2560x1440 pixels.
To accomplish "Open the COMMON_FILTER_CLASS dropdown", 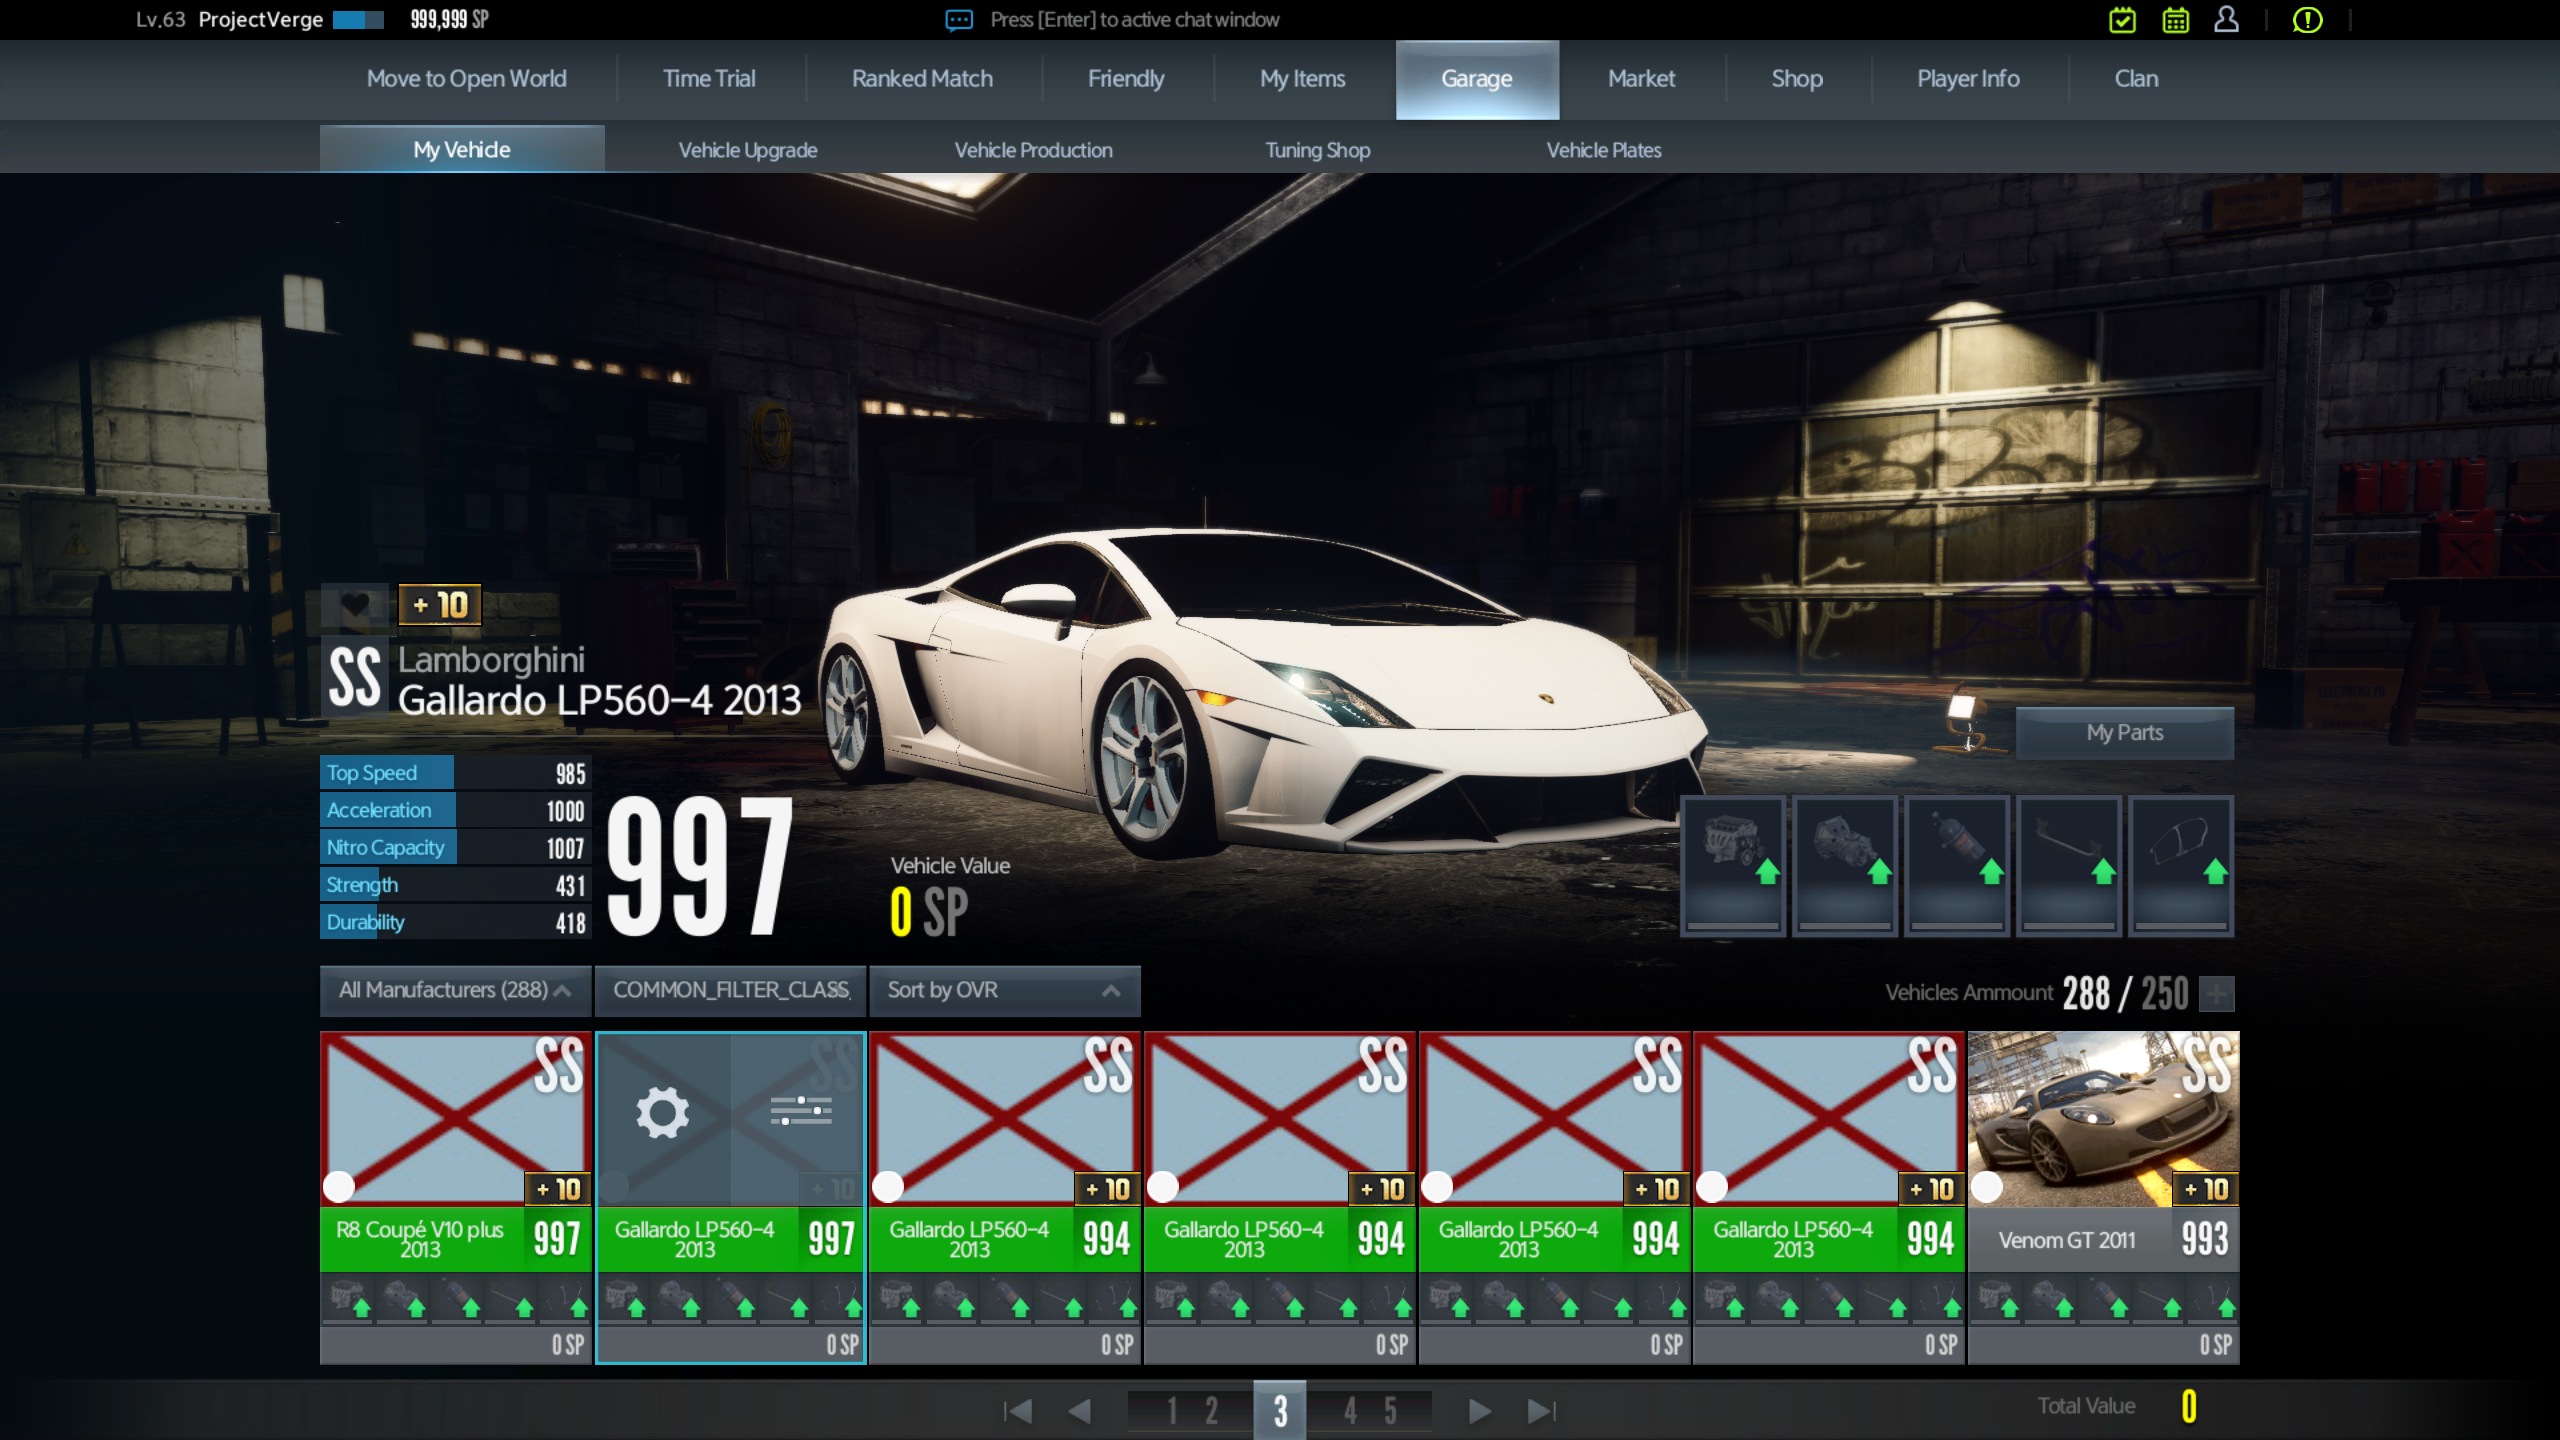I will tap(731, 990).
